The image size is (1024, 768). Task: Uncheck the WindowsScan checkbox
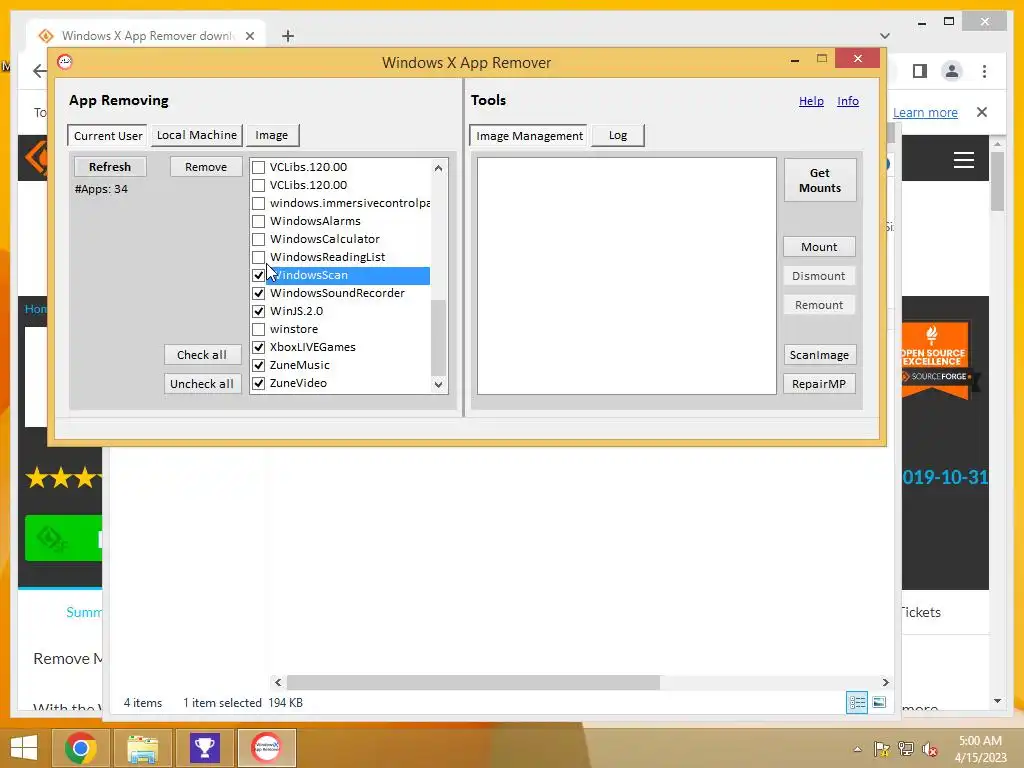pos(259,275)
